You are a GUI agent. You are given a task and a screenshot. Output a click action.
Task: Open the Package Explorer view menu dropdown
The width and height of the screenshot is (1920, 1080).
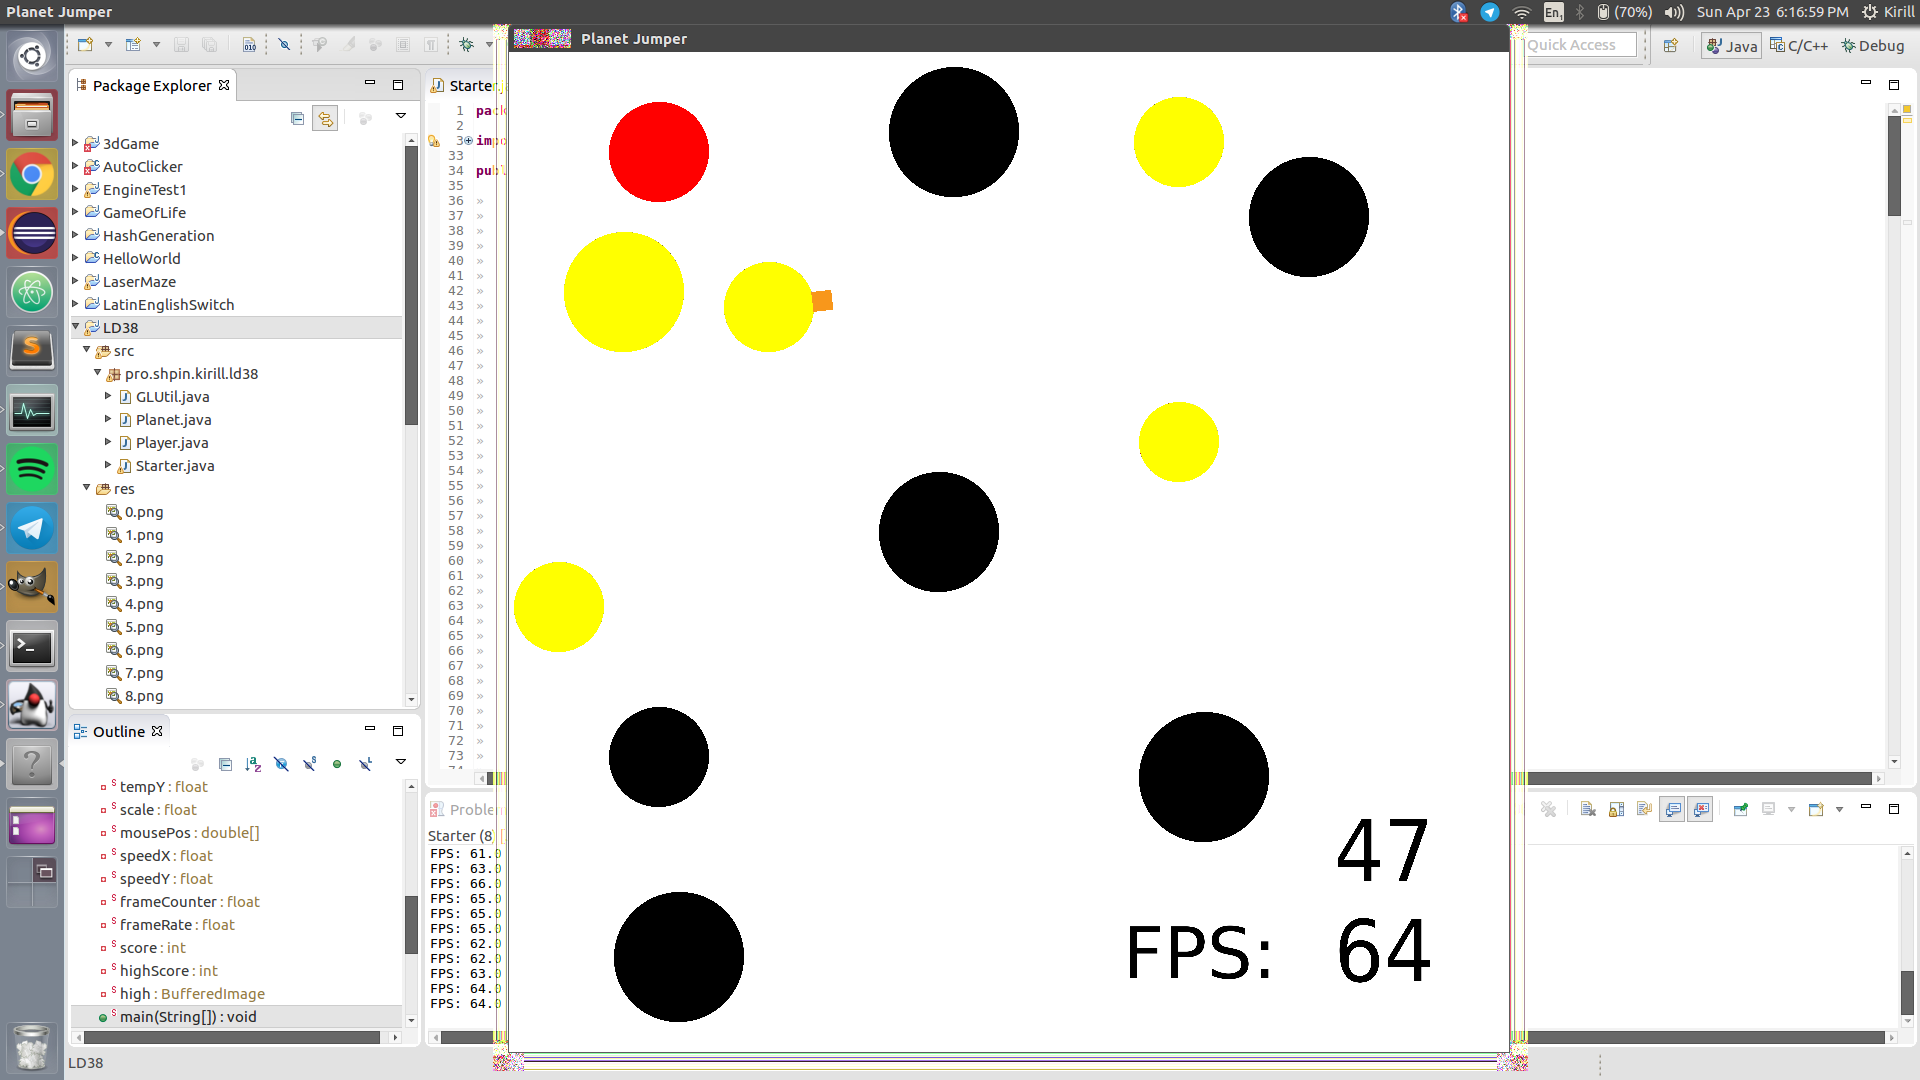tap(401, 116)
